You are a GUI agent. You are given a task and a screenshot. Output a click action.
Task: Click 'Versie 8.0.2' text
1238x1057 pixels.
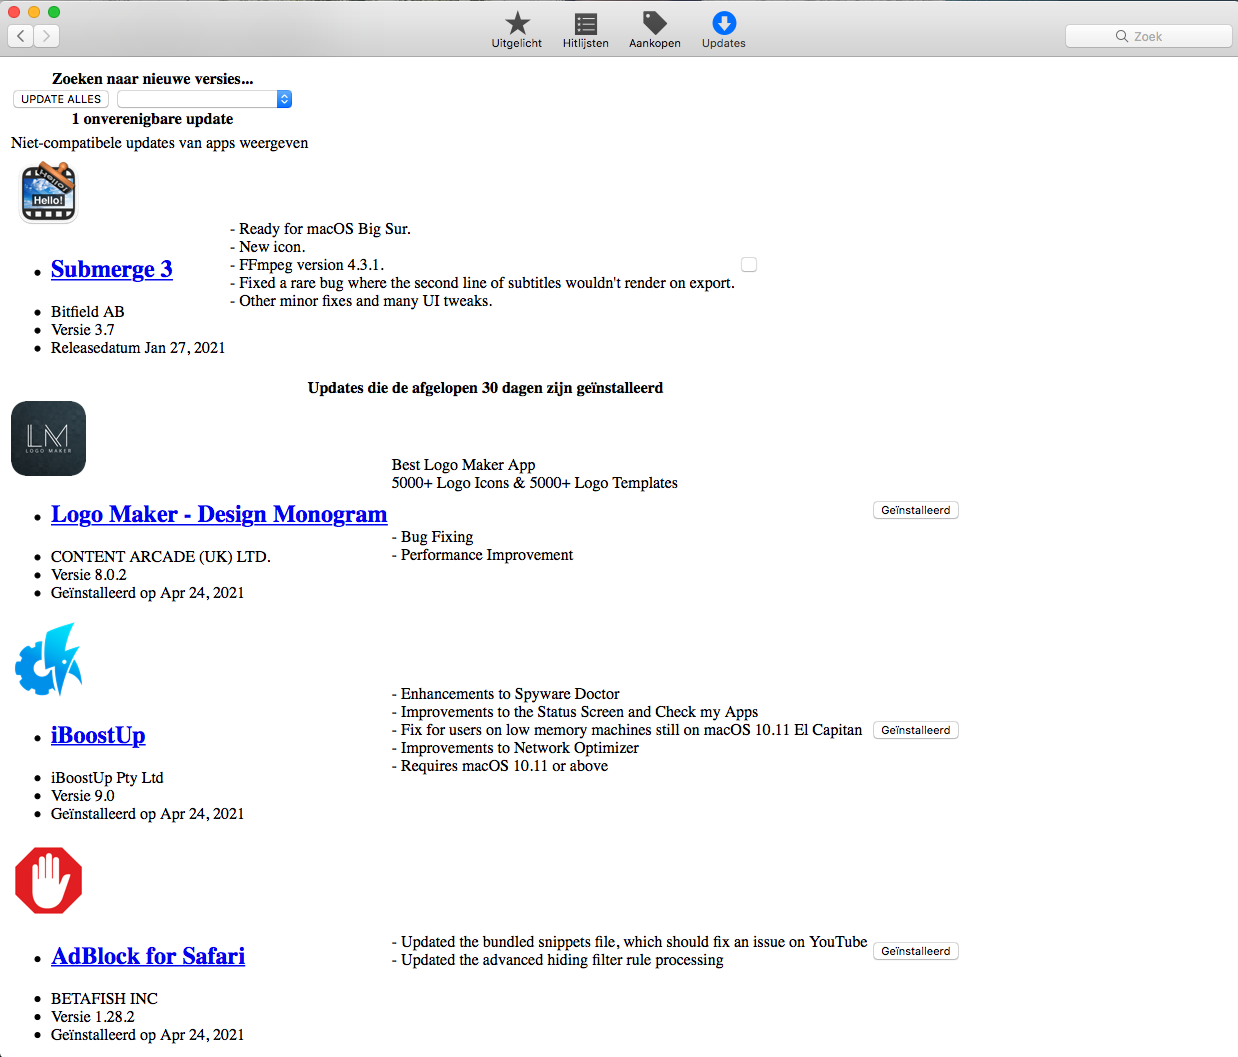tap(89, 575)
